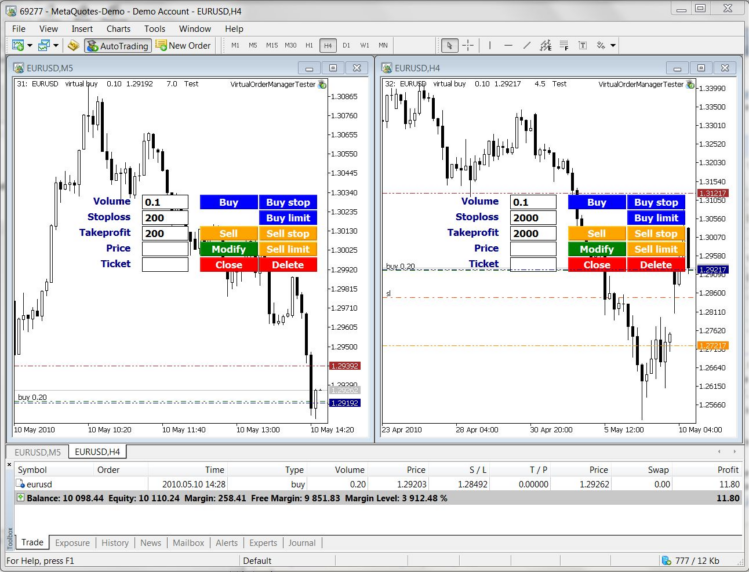Select the Trendline drawing tool
This screenshot has width=749, height=572.
[527, 46]
